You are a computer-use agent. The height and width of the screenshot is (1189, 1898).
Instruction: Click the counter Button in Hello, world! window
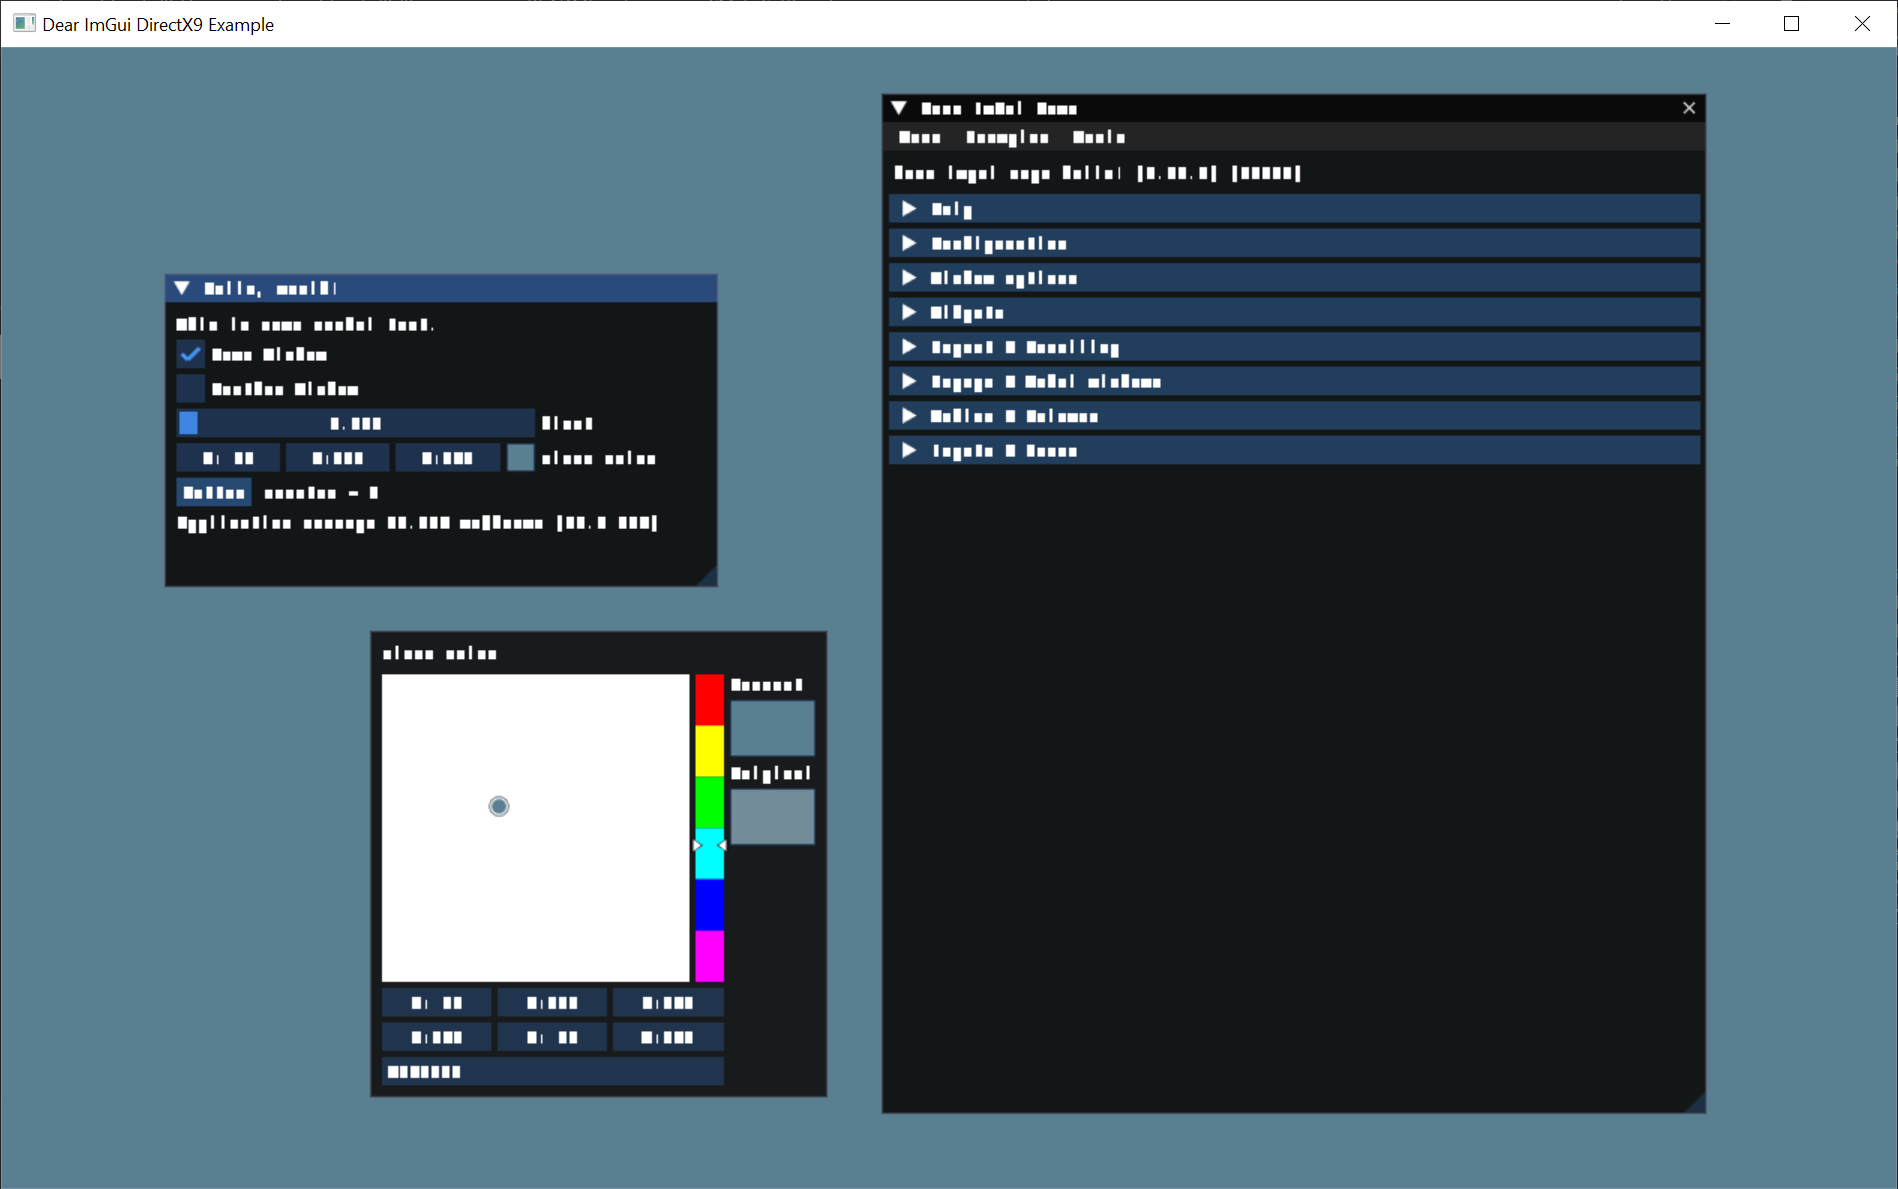click(214, 492)
